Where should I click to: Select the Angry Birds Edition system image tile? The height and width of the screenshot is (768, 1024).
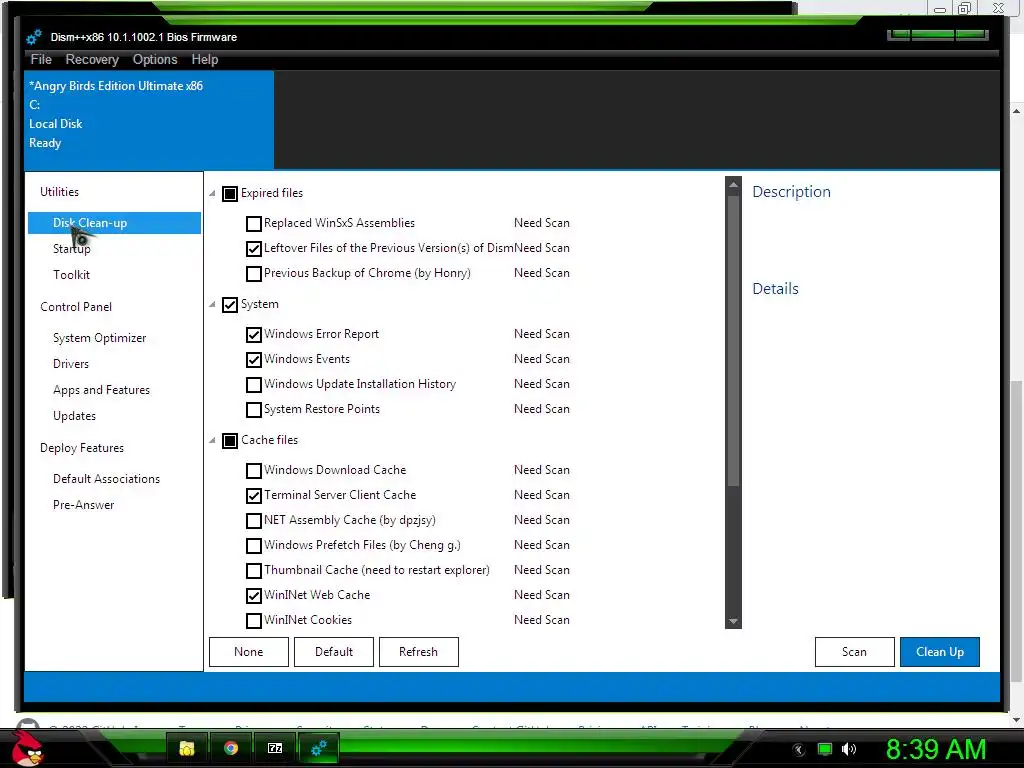pyautogui.click(x=149, y=120)
